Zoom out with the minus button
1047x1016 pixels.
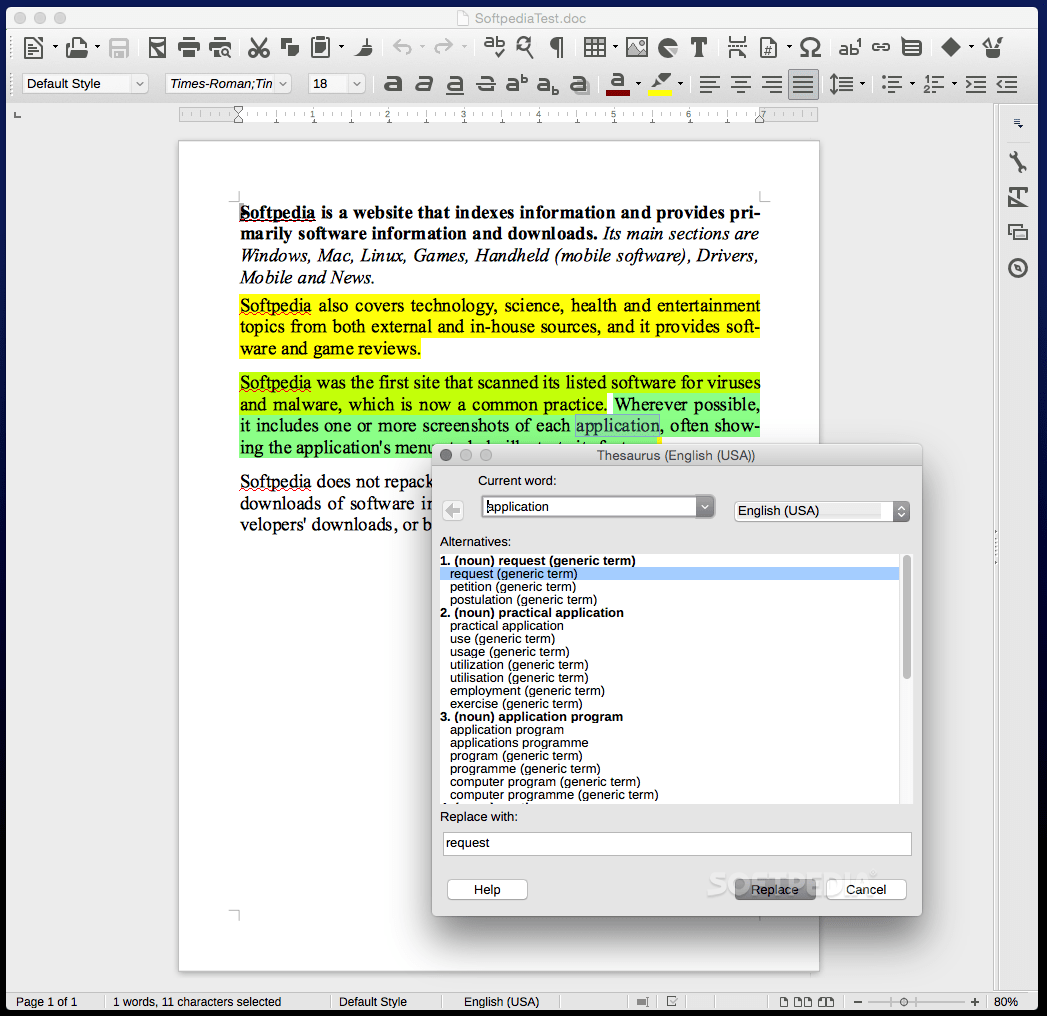click(858, 1002)
